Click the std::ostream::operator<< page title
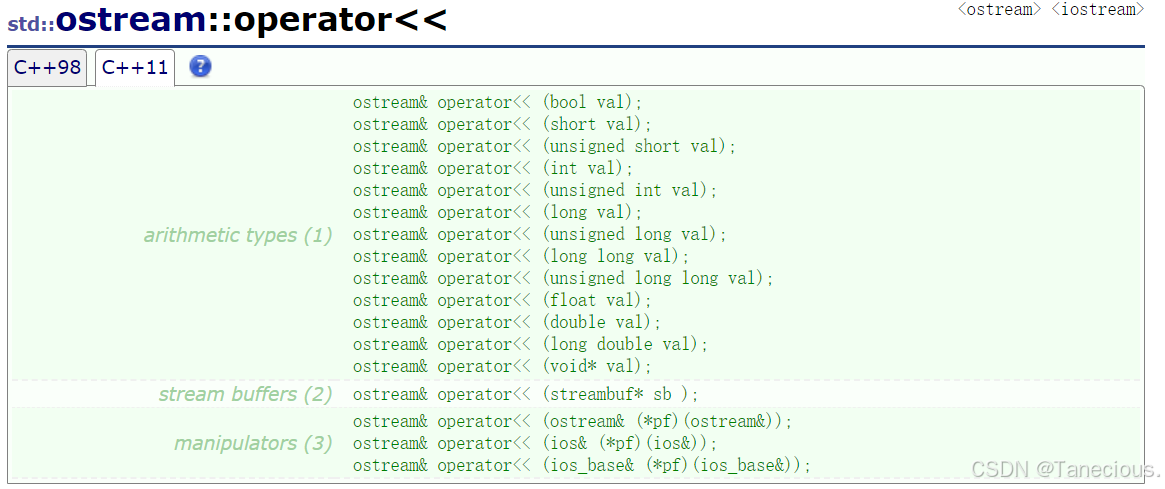 227,21
